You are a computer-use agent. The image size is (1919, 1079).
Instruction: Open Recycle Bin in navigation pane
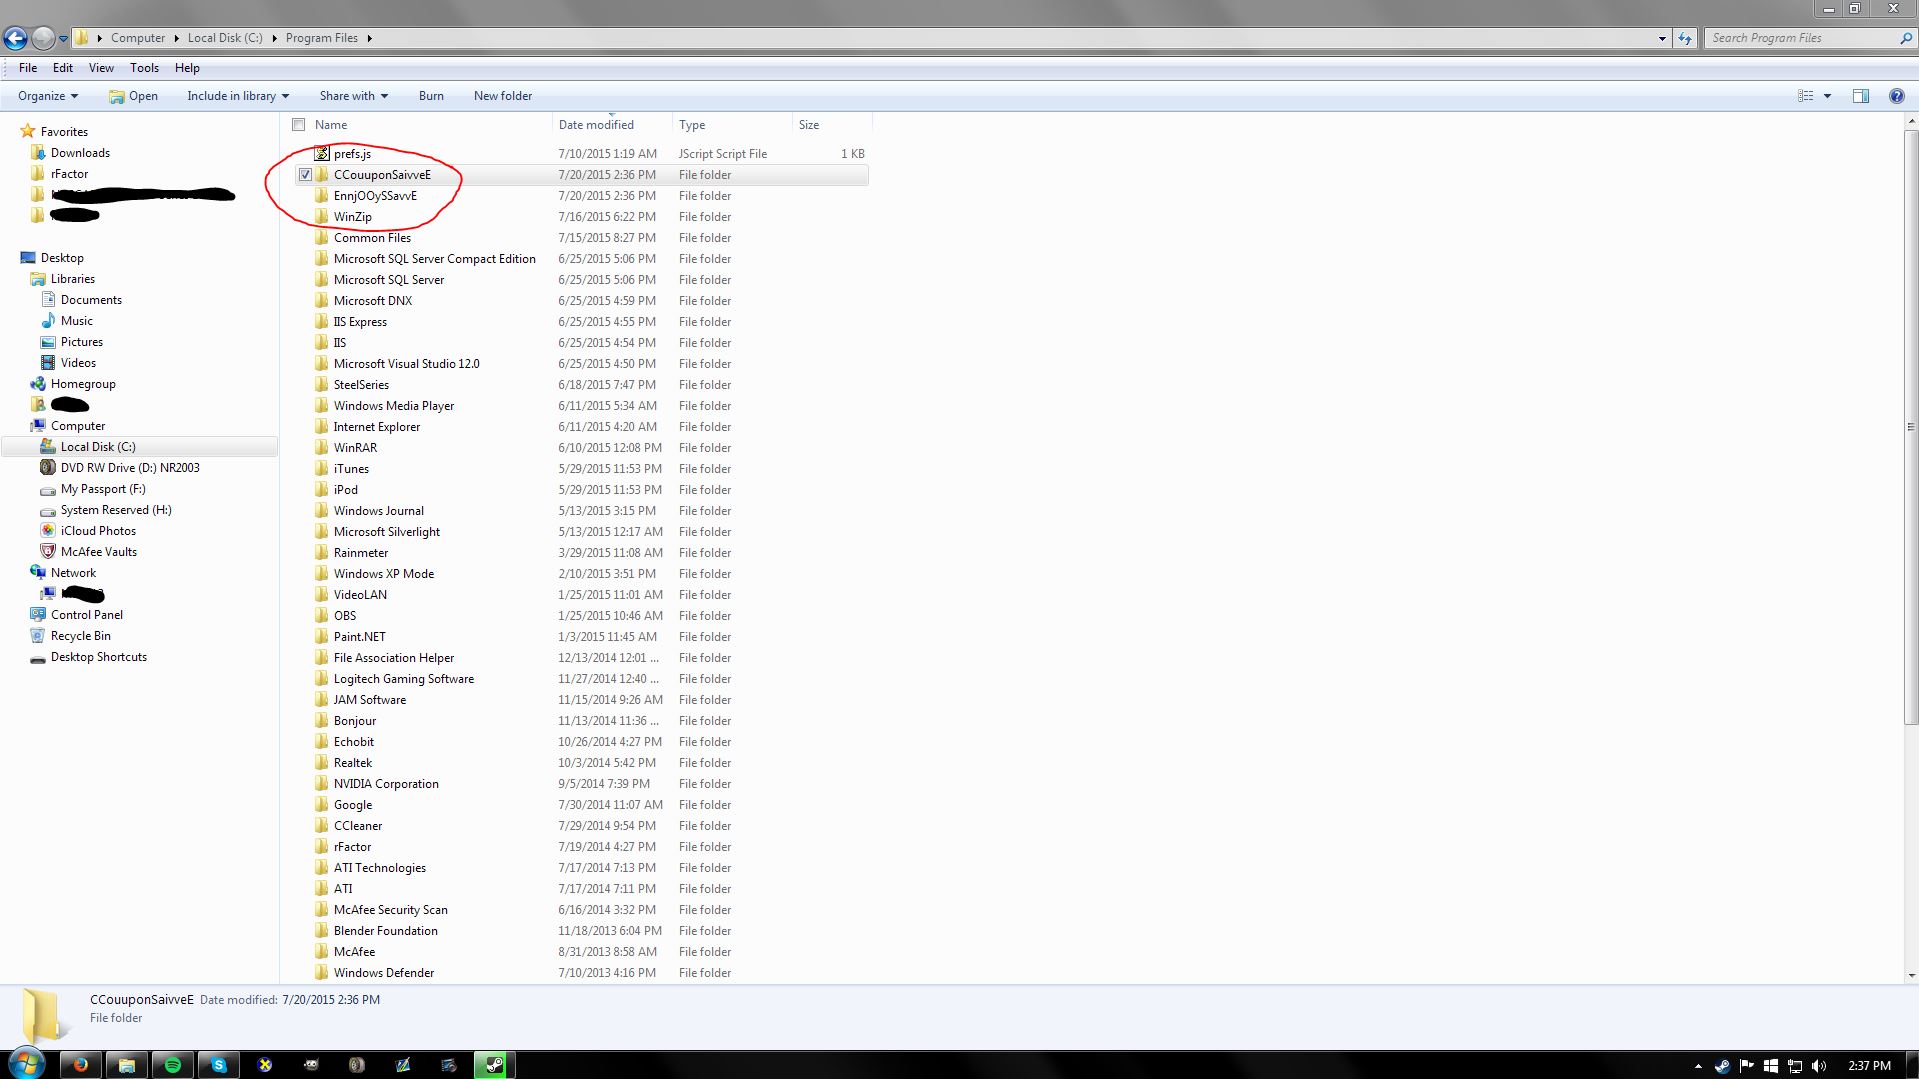(x=80, y=636)
